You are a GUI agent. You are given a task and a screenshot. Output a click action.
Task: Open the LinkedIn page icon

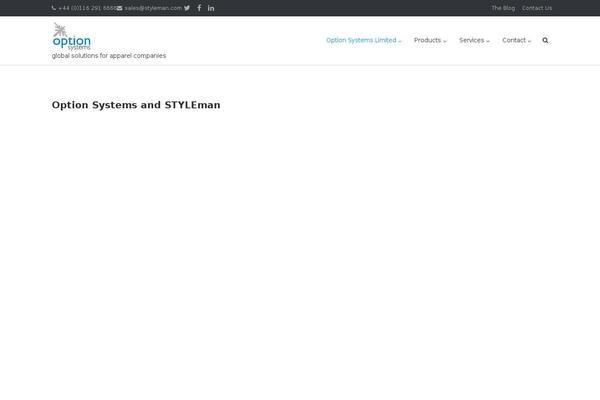[x=211, y=8]
